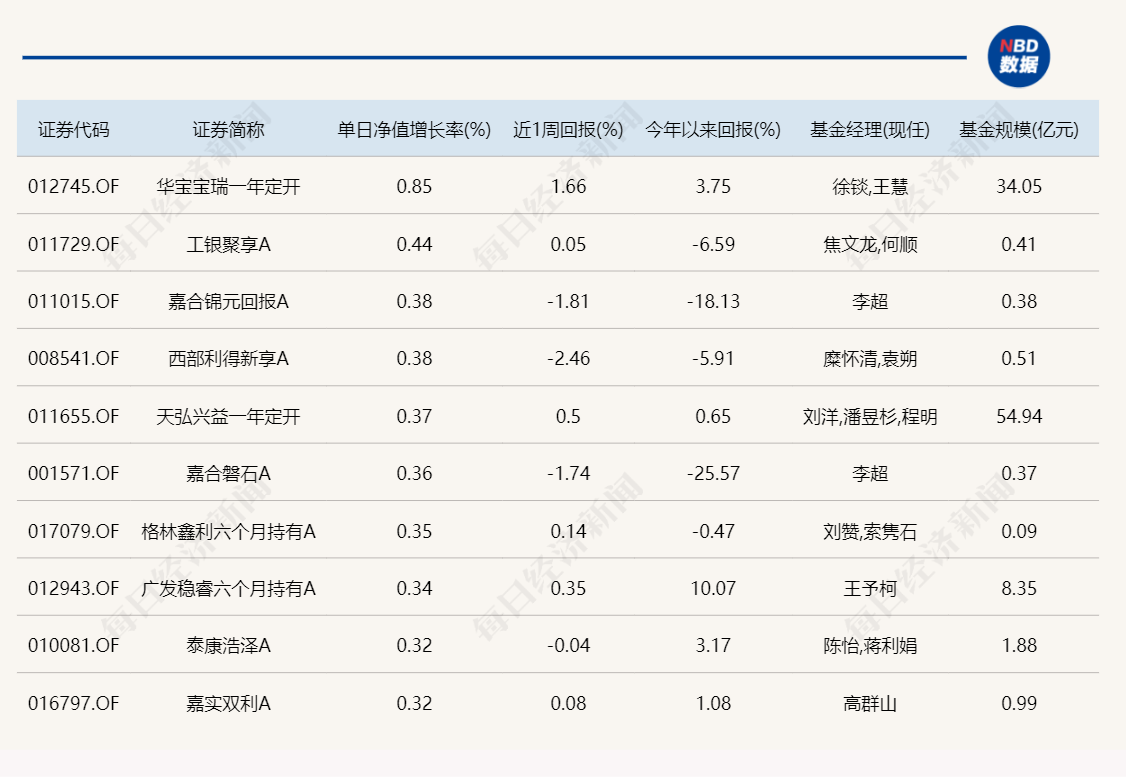Select the year-to-date return 0.65
The image size is (1126, 777).
coord(713,417)
